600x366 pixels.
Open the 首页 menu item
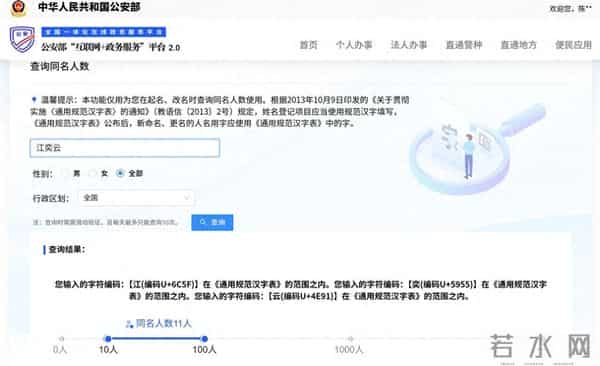click(x=308, y=45)
